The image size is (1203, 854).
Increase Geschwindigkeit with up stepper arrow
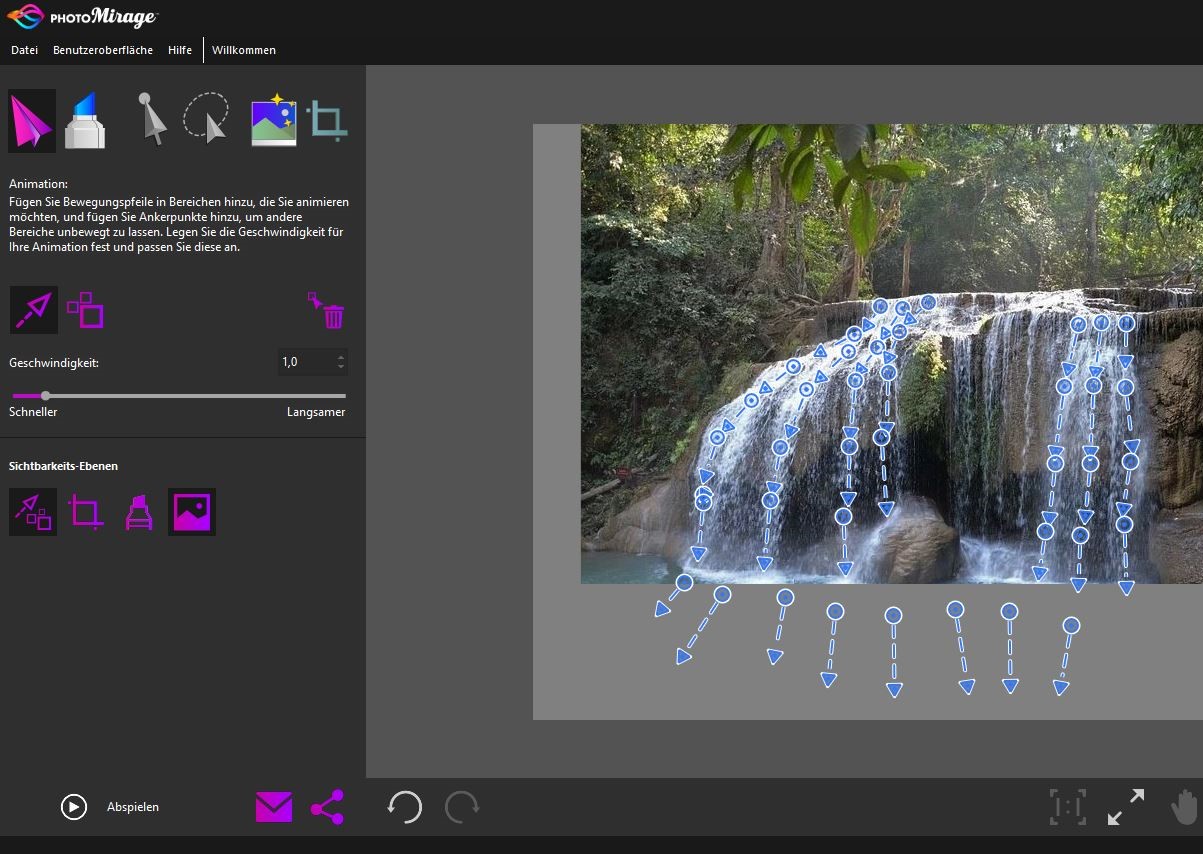coord(341,357)
